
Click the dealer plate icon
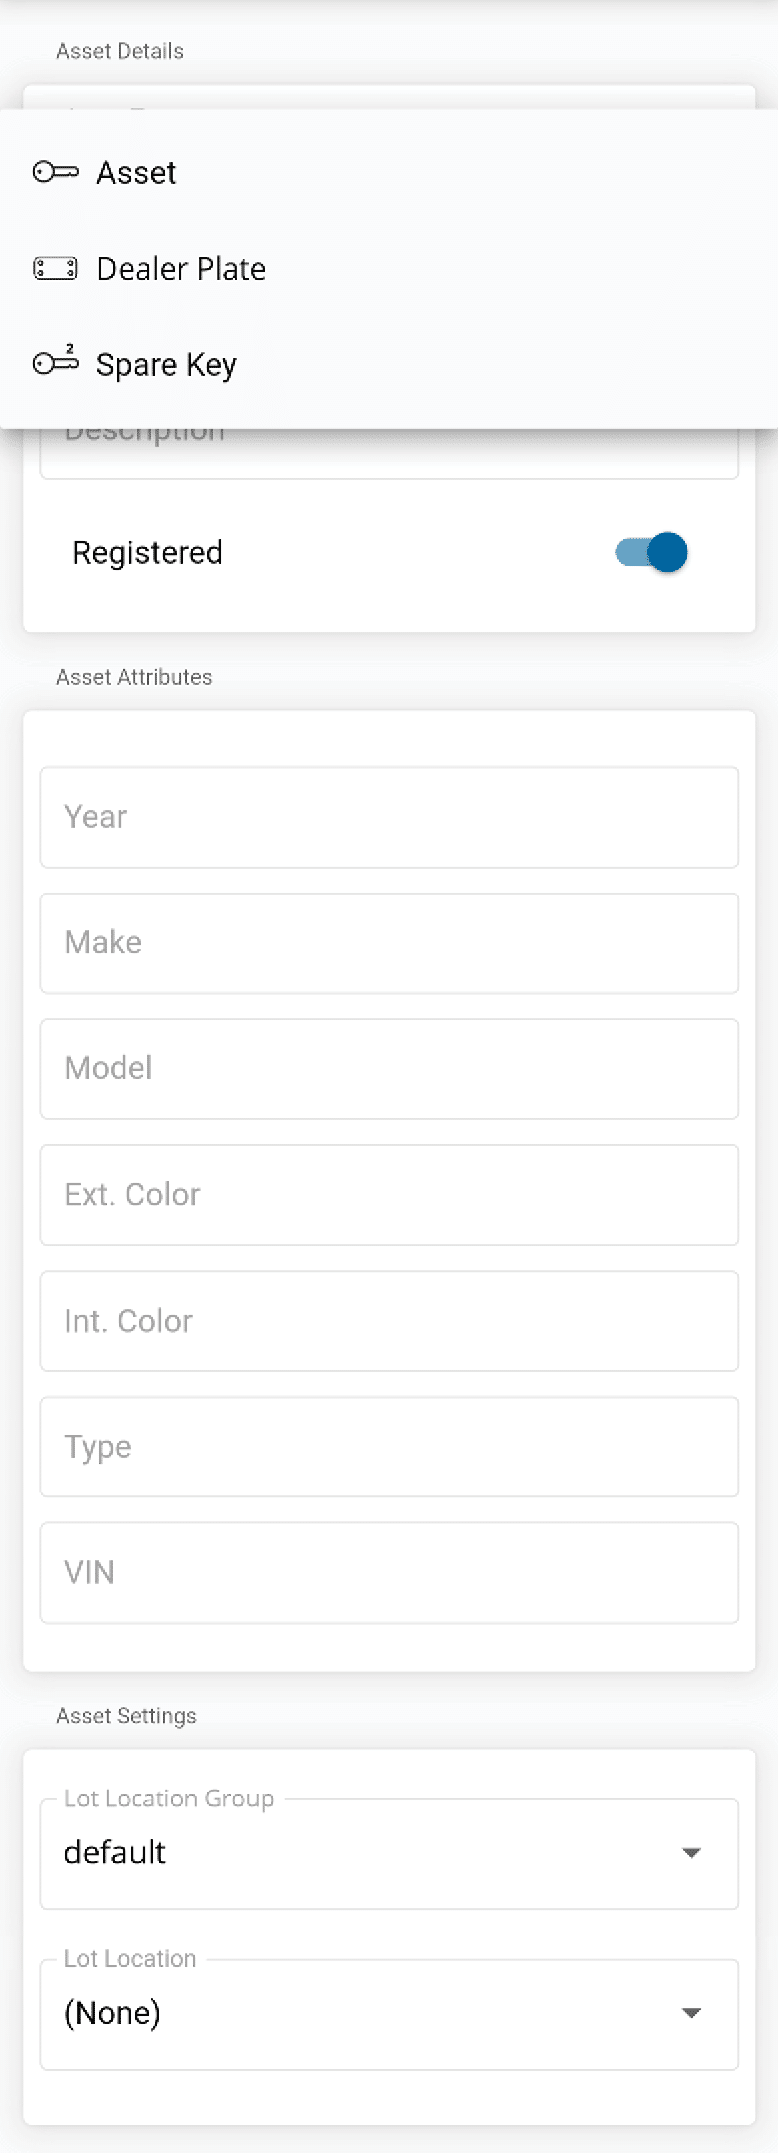tap(55, 268)
